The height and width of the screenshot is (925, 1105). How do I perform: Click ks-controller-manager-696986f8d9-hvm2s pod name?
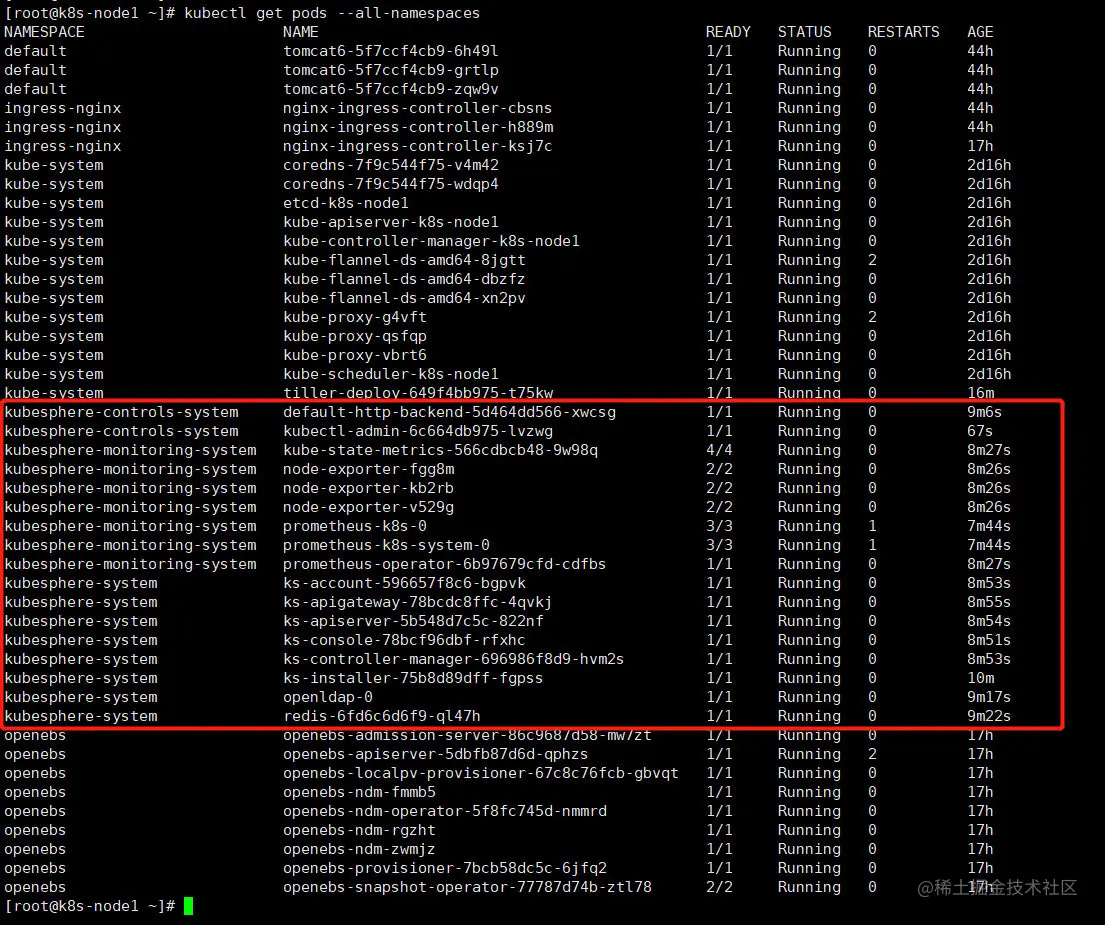pos(454,660)
